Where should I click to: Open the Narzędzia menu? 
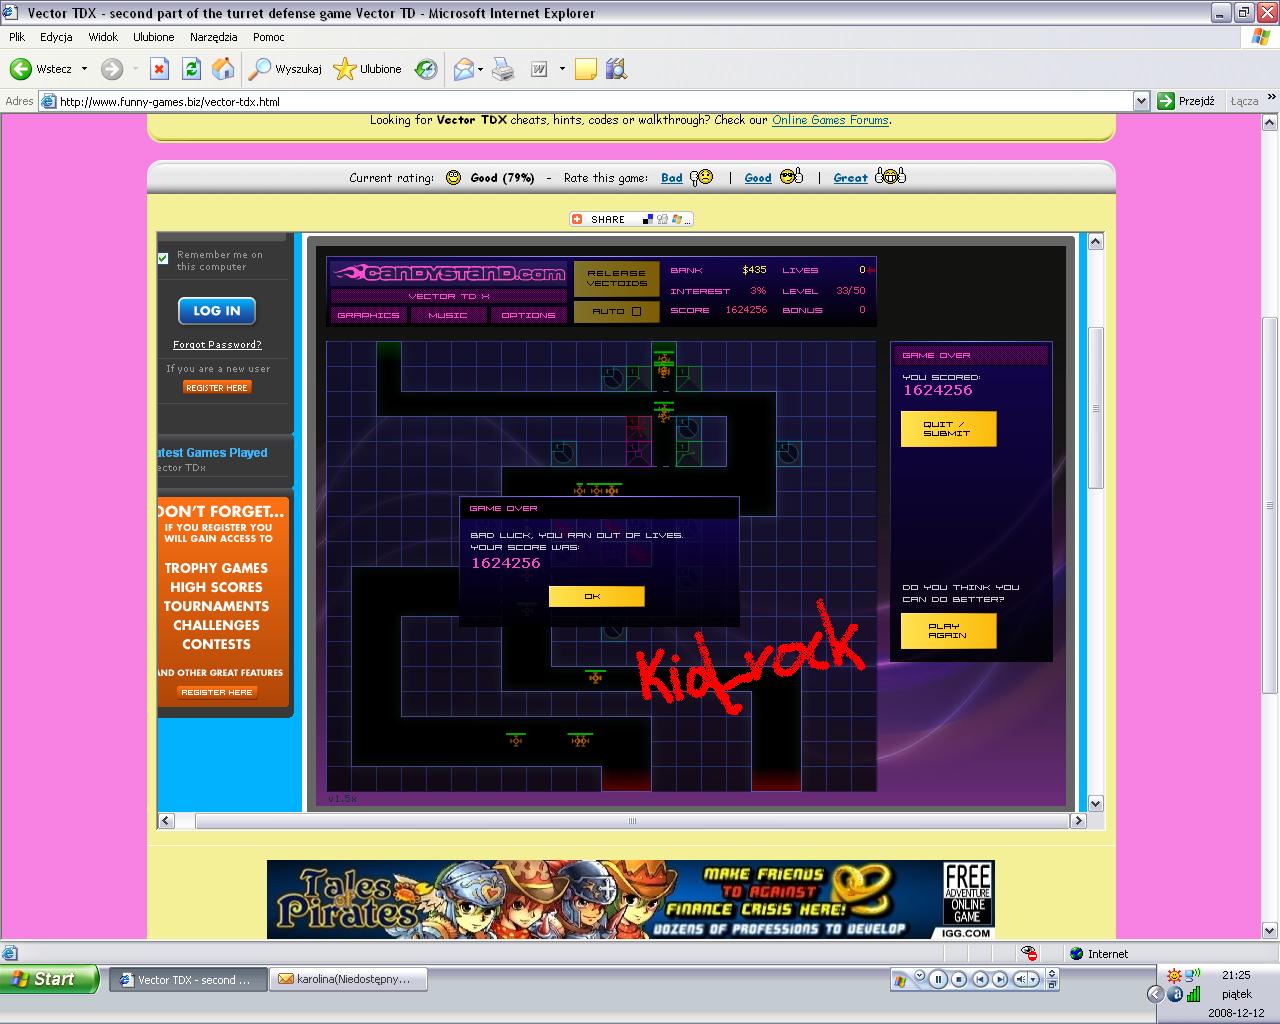point(213,37)
